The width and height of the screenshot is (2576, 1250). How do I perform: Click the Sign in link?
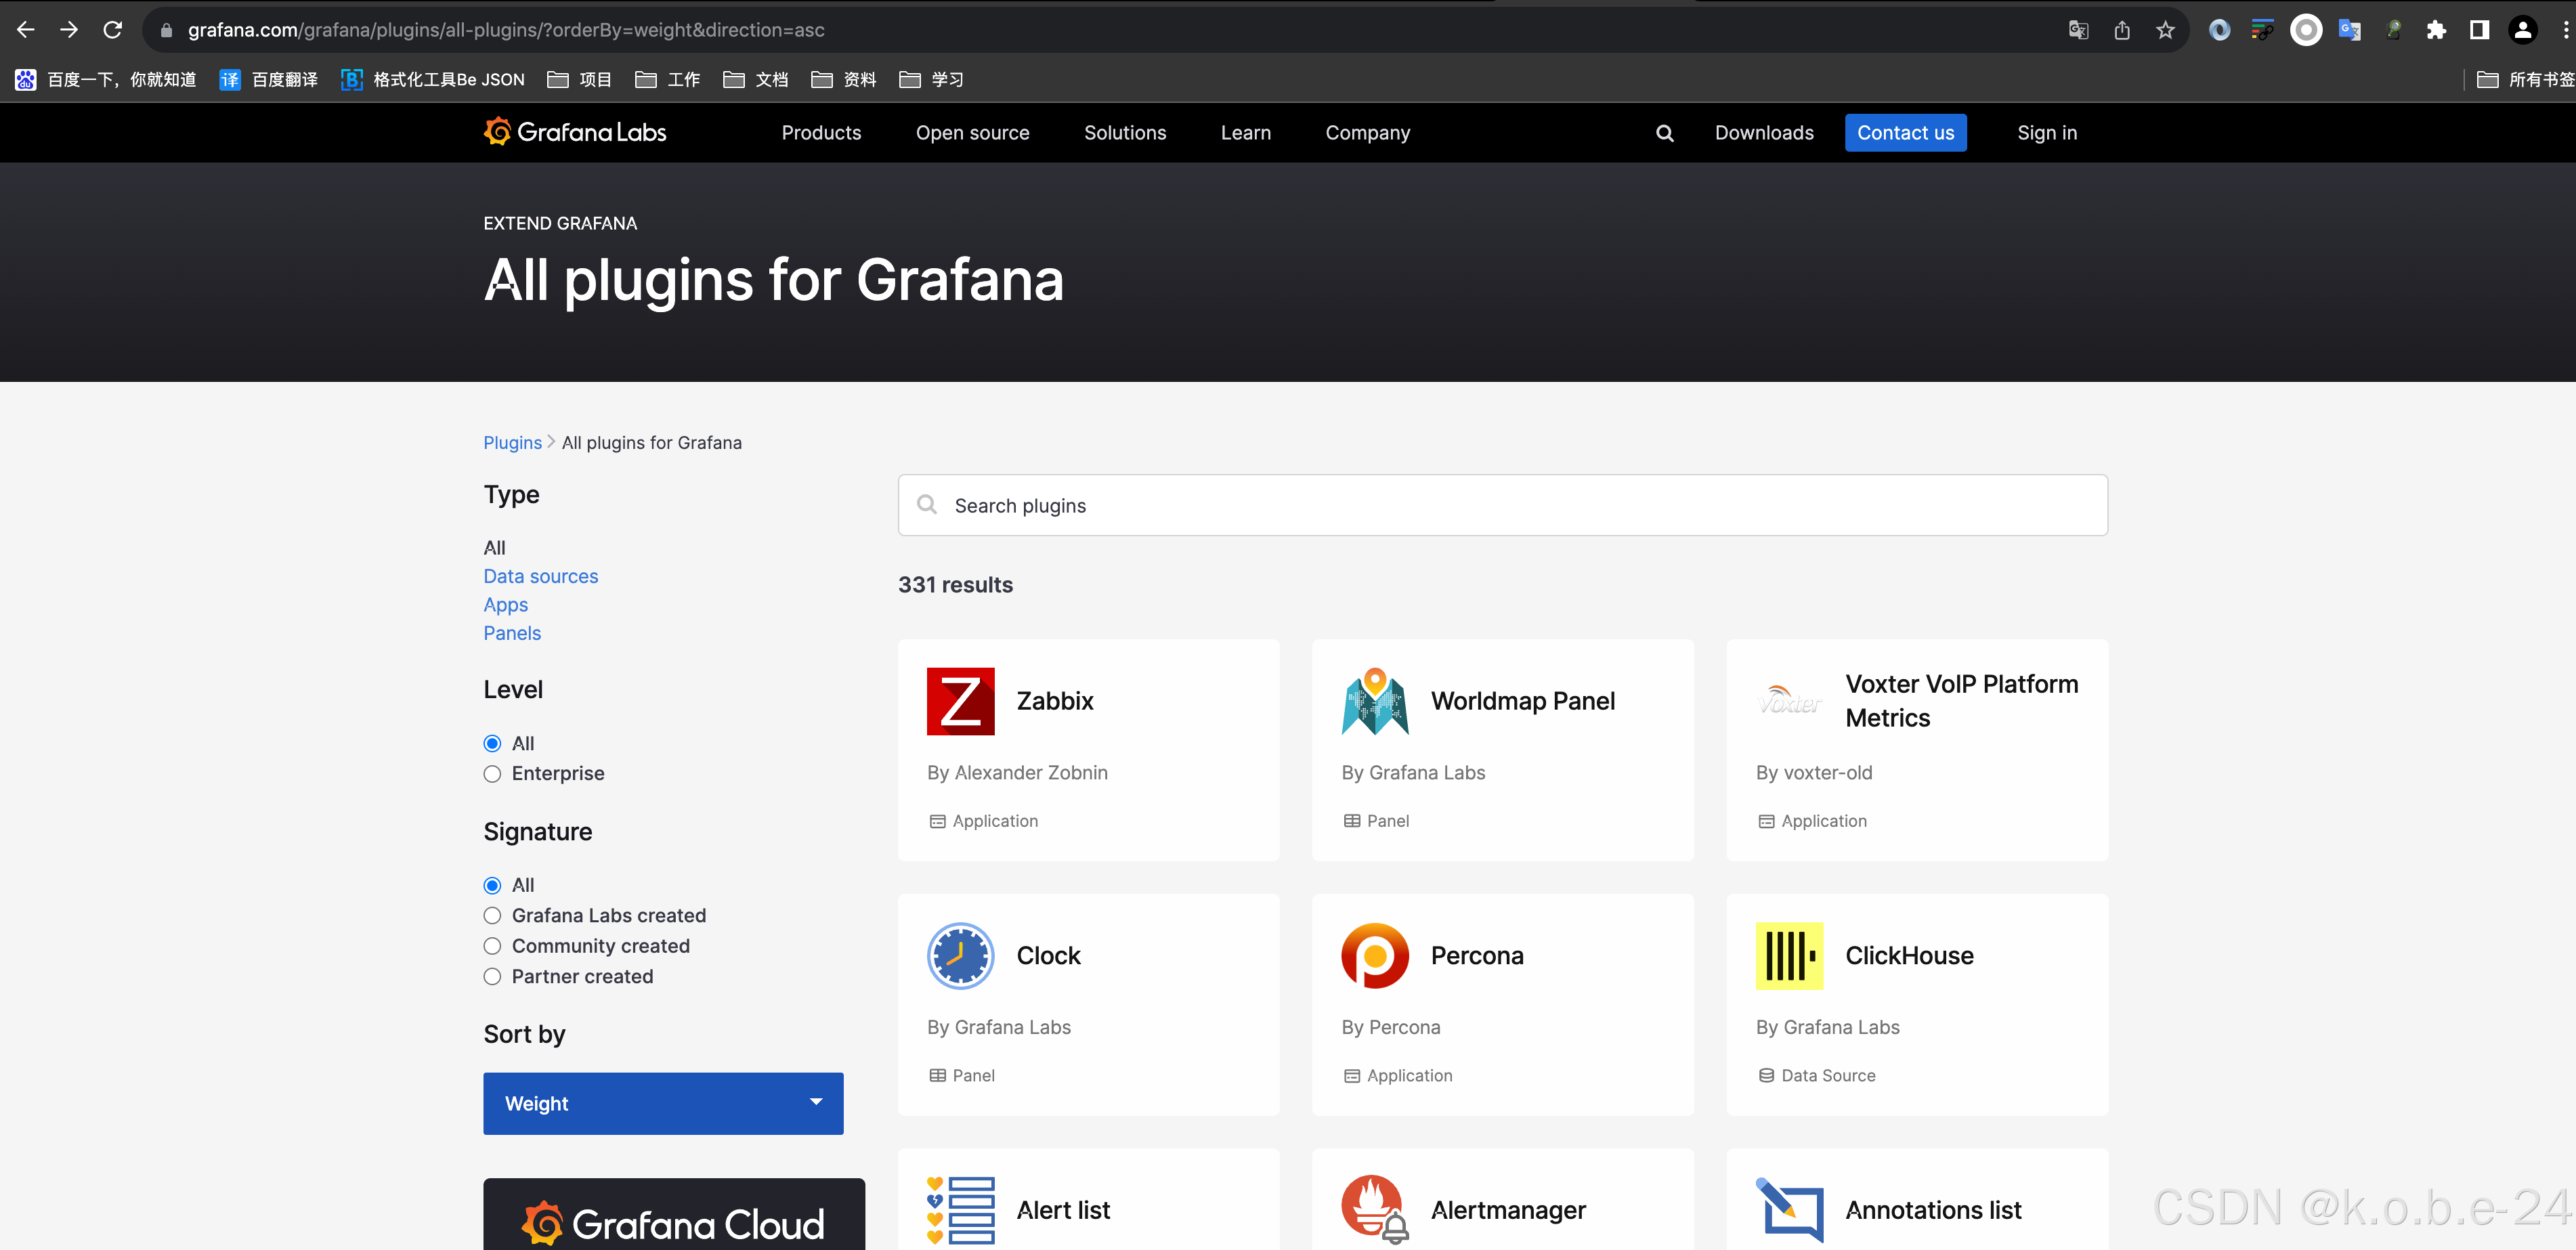click(x=2047, y=133)
